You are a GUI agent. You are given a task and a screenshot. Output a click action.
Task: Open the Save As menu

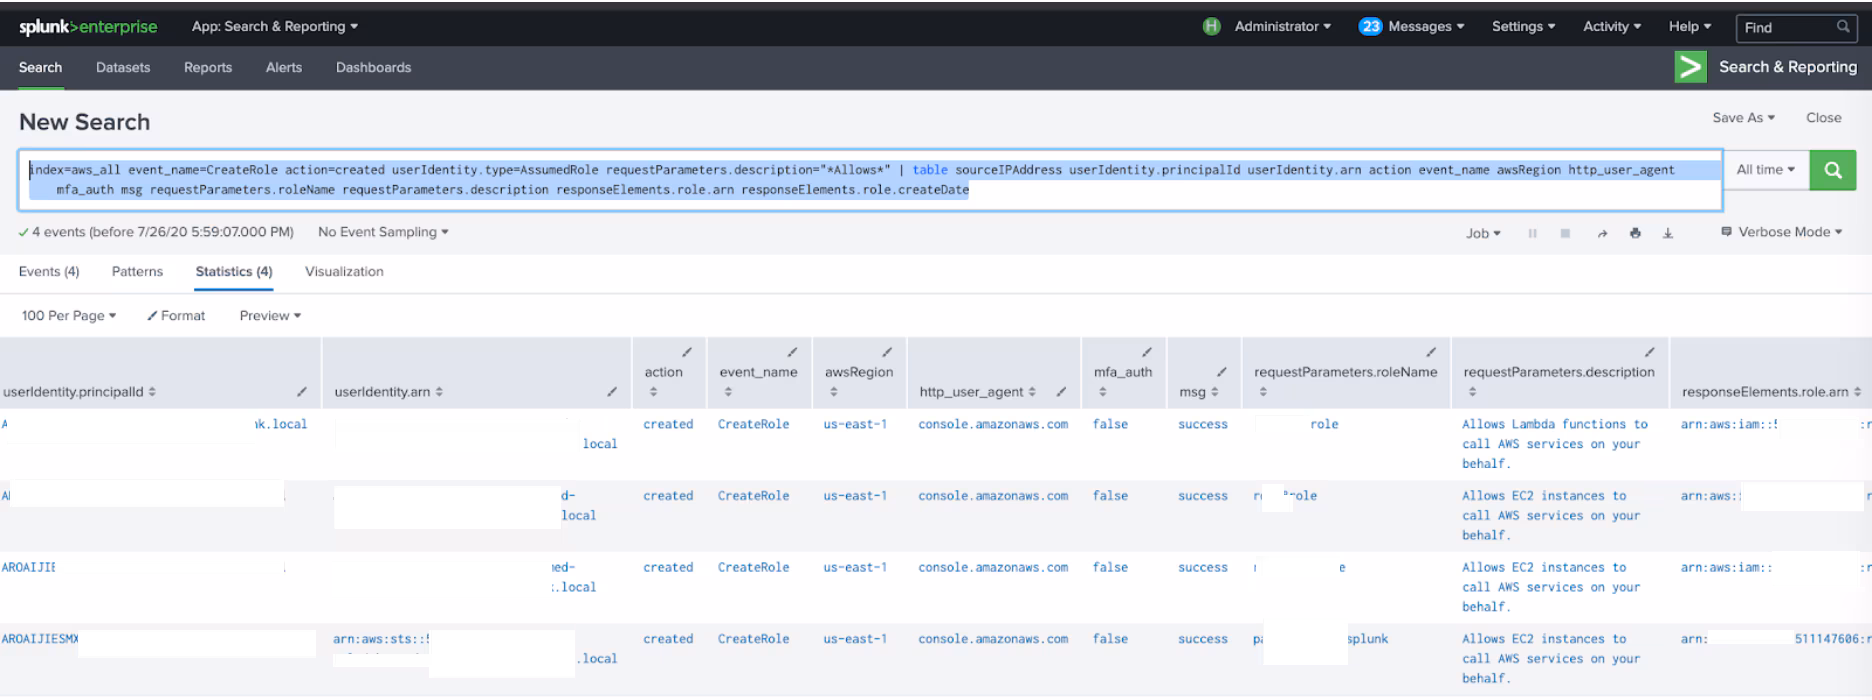pyautogui.click(x=1743, y=118)
